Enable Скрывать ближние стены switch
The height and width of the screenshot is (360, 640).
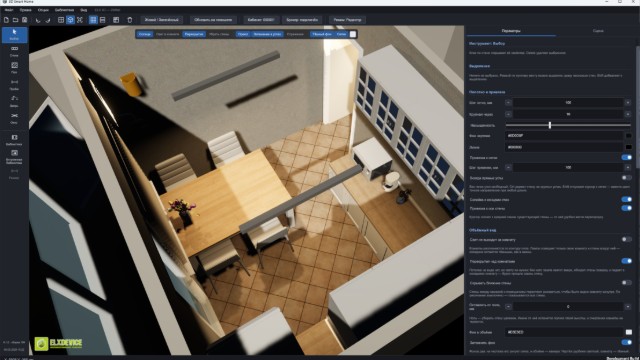click(626, 282)
